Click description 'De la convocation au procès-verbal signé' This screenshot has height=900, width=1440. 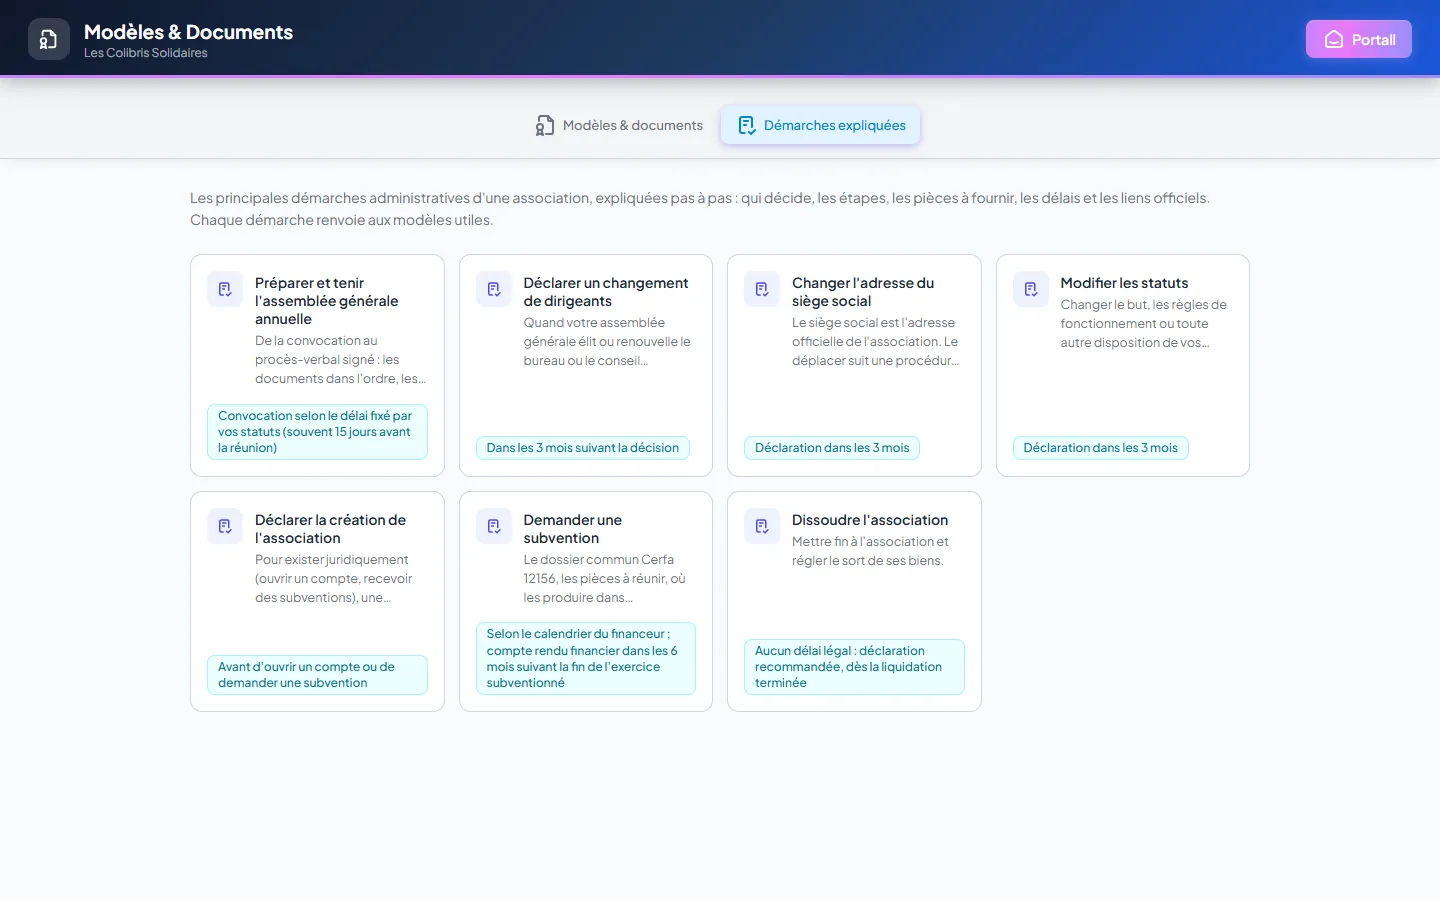341,360
